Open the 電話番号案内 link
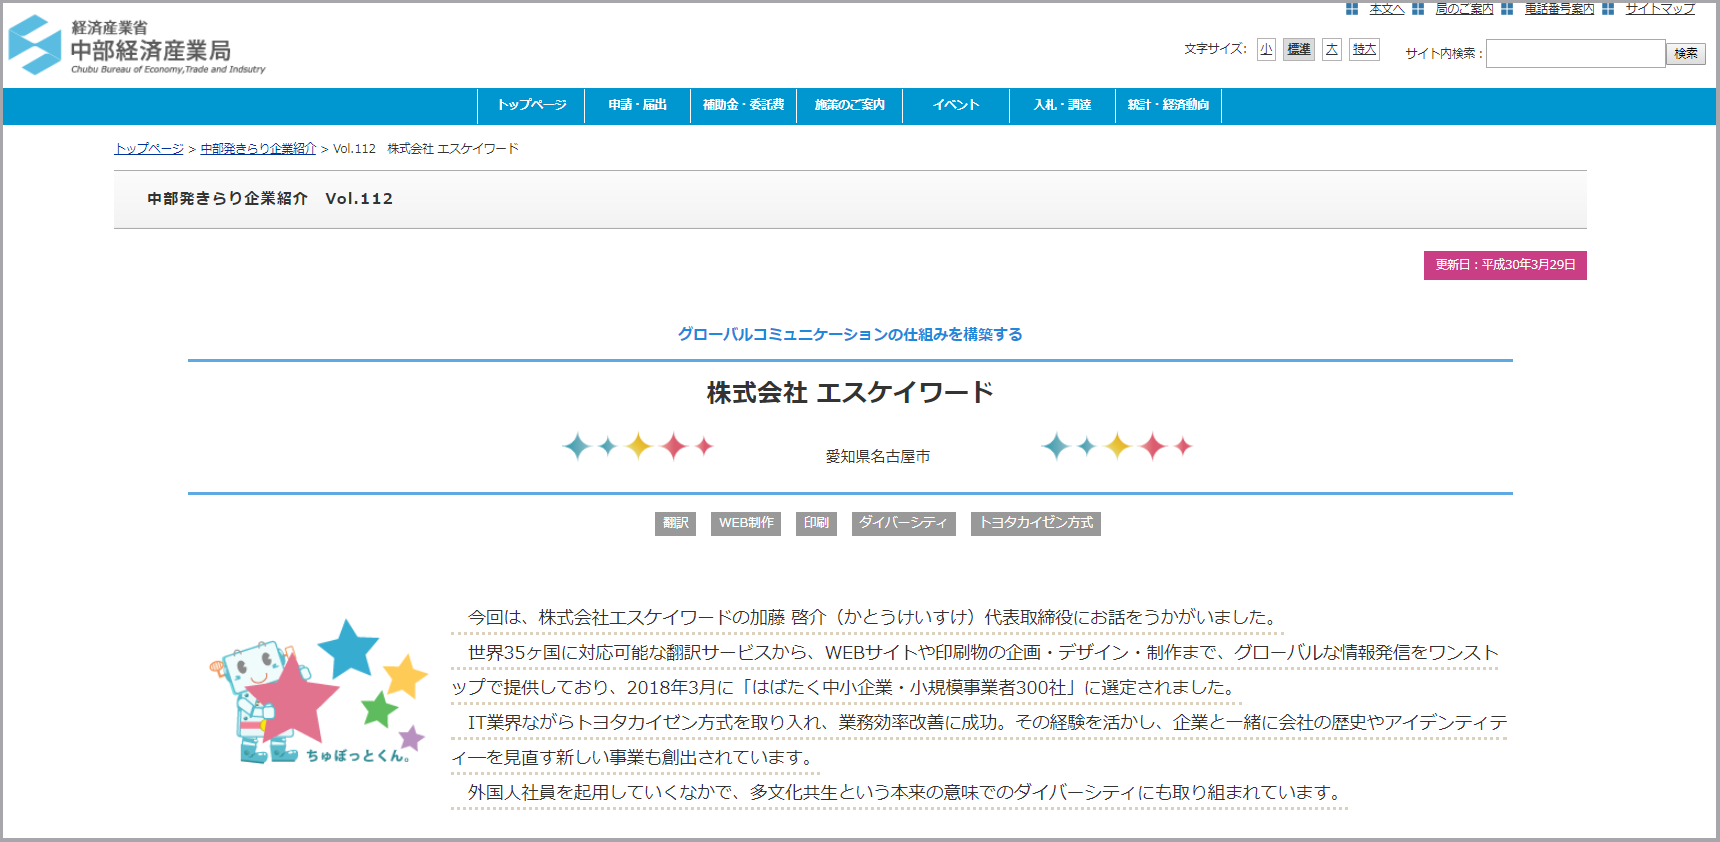The image size is (1720, 842). pos(1559,8)
